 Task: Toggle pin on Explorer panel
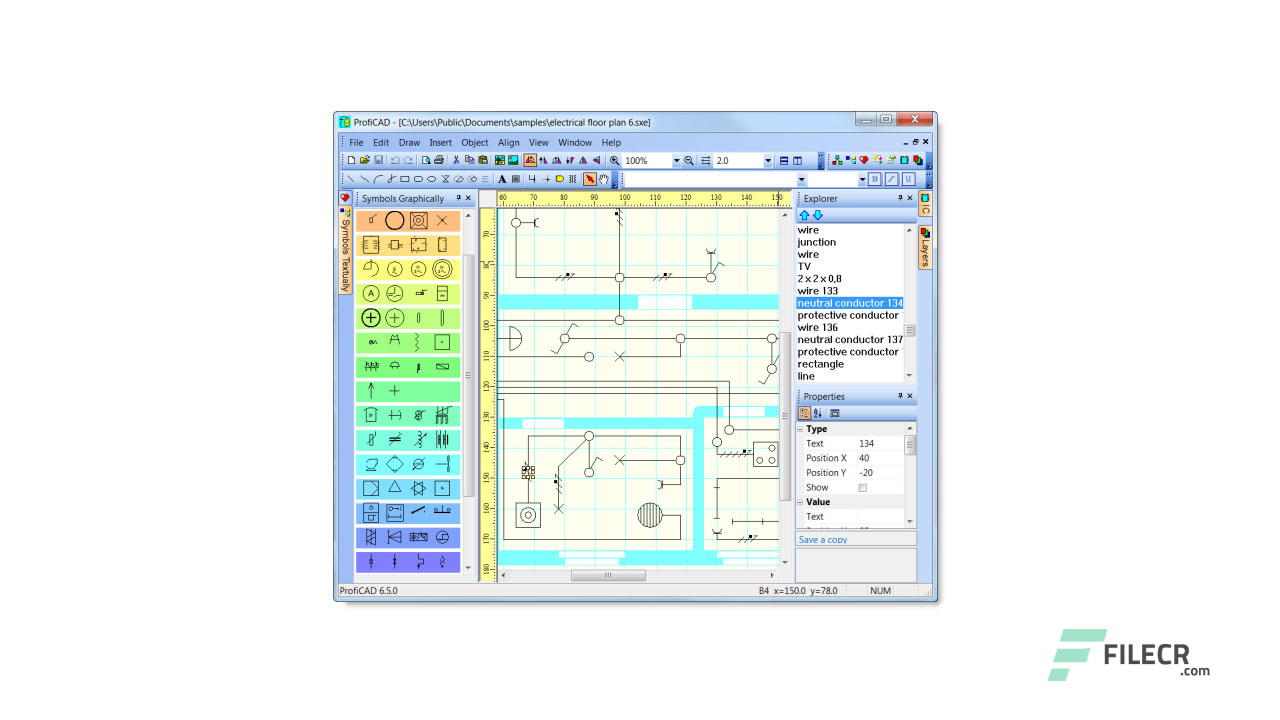(899, 198)
